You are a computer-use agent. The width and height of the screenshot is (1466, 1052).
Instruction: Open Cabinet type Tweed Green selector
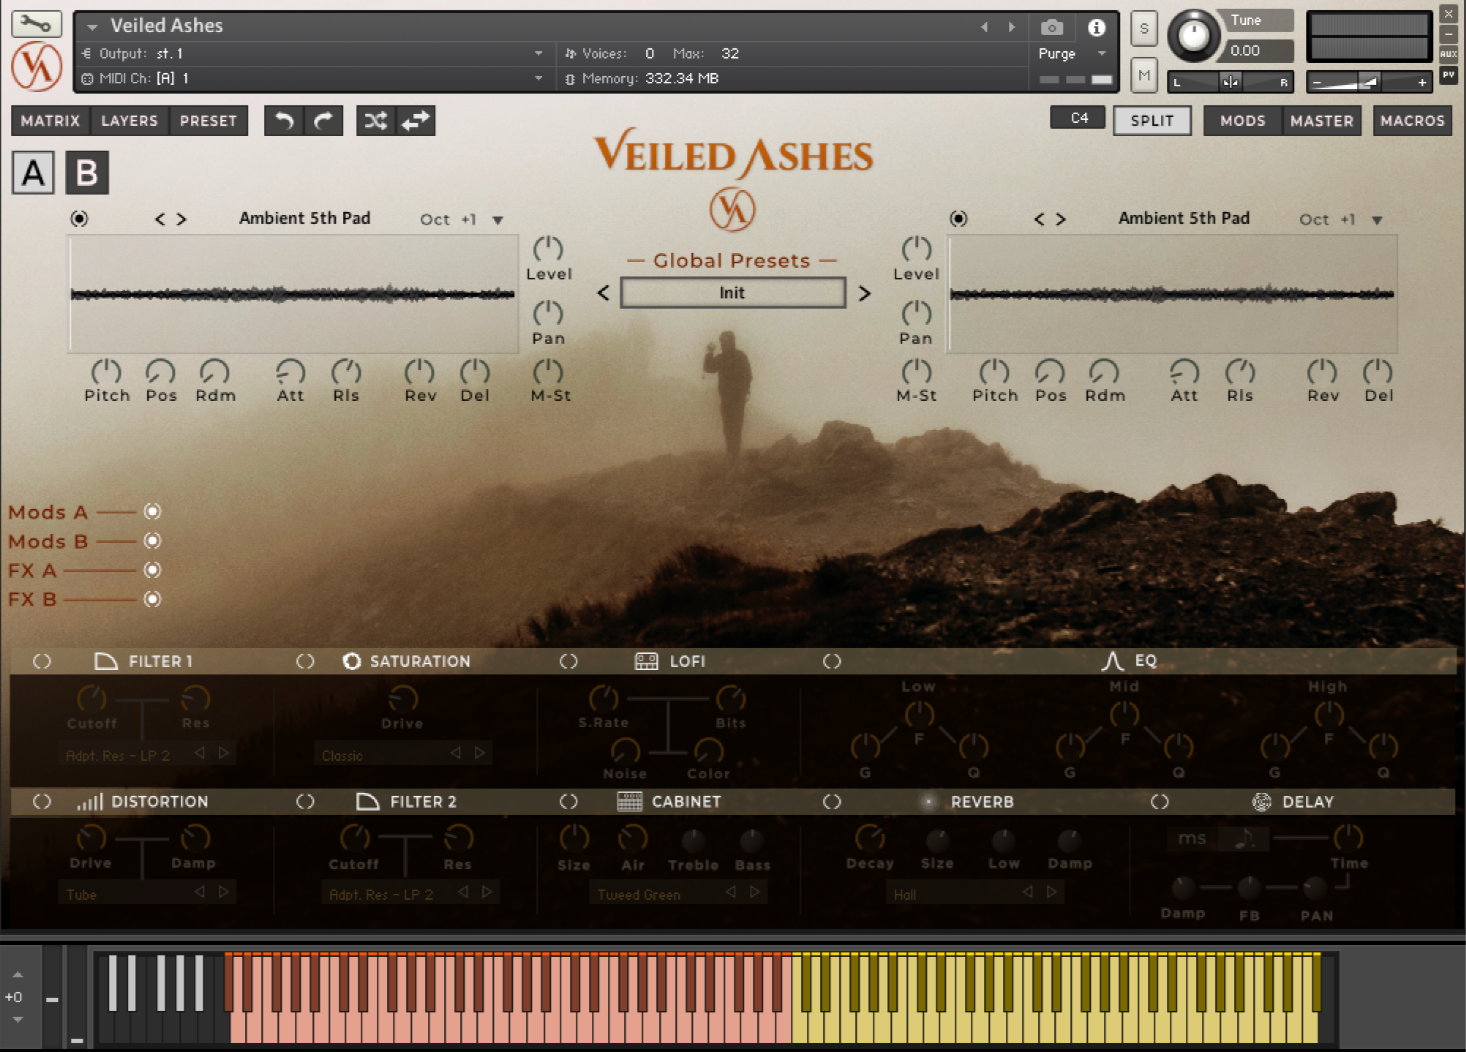(x=680, y=894)
